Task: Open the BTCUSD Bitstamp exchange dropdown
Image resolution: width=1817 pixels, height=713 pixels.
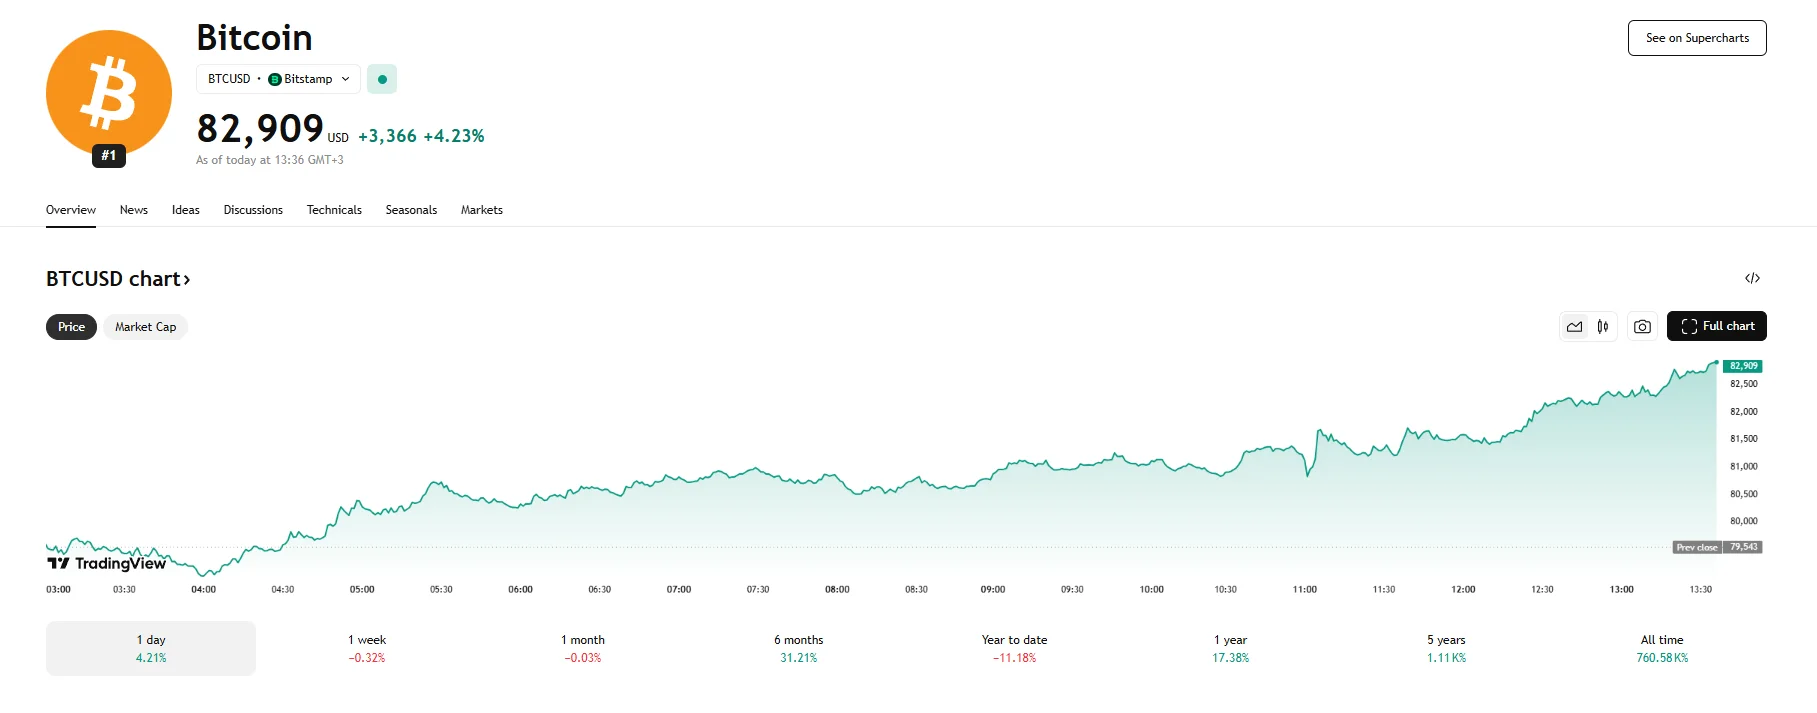Action: tap(278, 79)
